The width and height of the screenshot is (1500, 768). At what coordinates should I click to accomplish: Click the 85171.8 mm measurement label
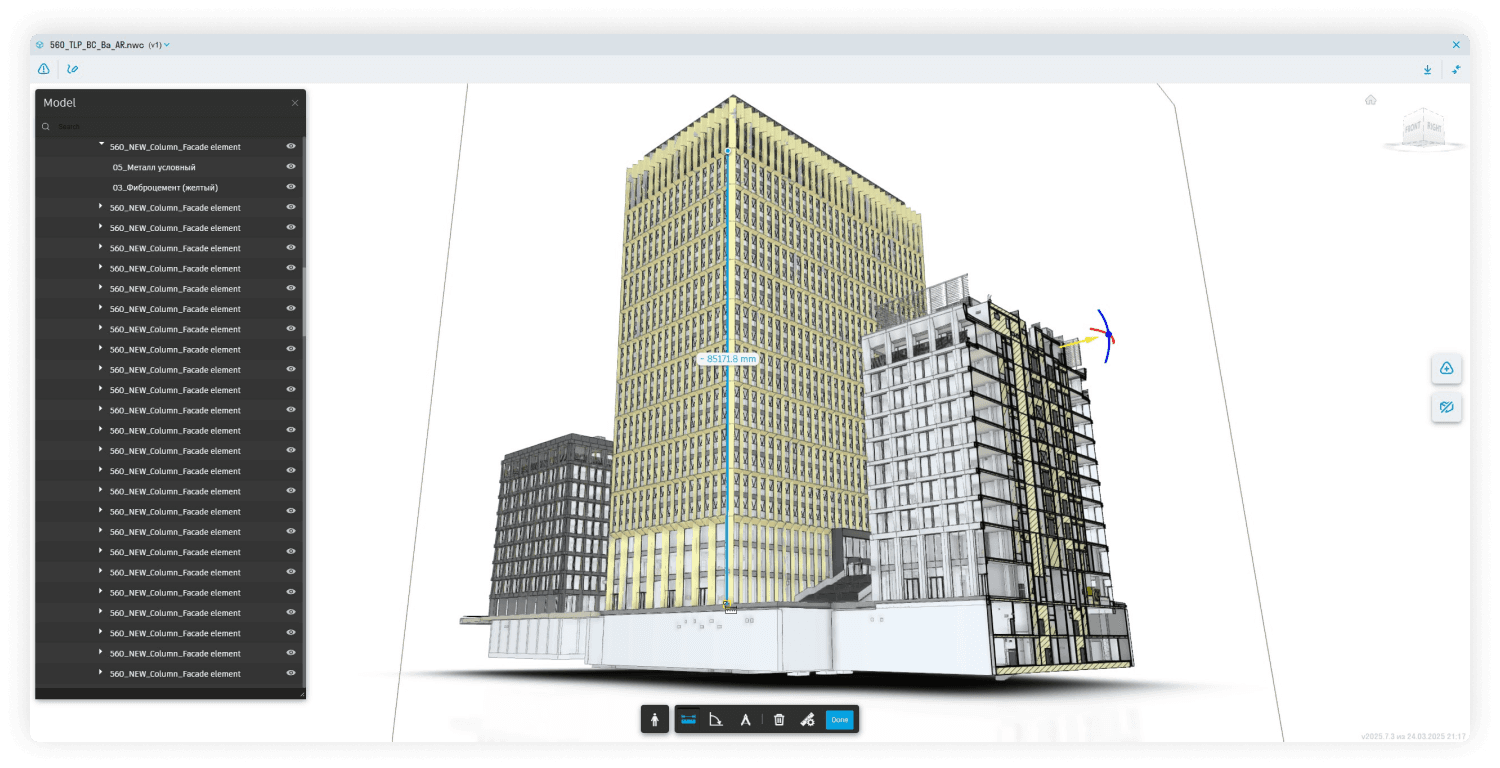(x=727, y=357)
